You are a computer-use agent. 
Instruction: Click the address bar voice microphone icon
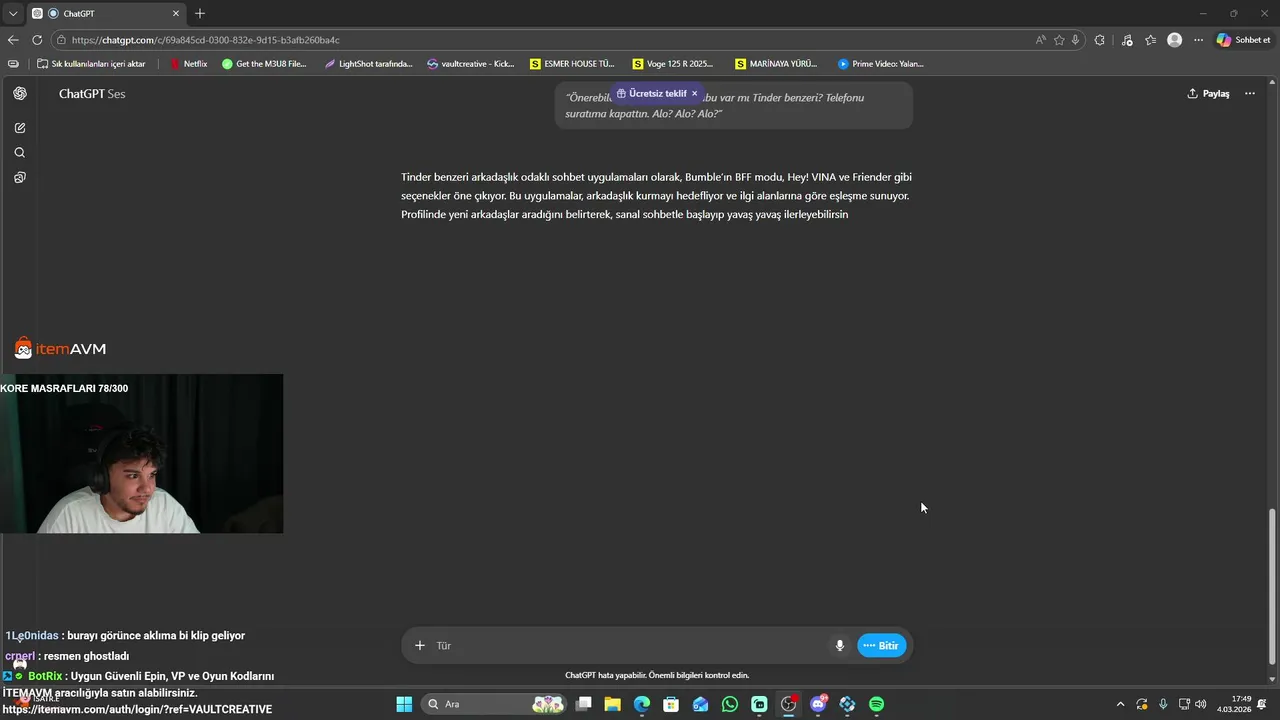tap(1075, 40)
